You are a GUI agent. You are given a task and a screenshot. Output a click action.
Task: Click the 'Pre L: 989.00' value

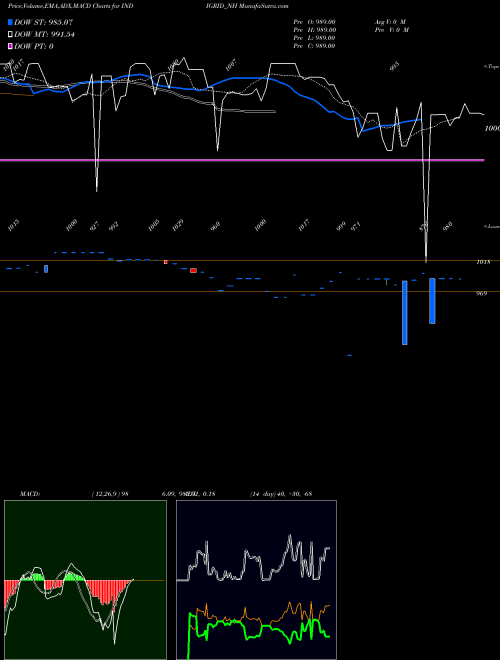[x=314, y=38]
